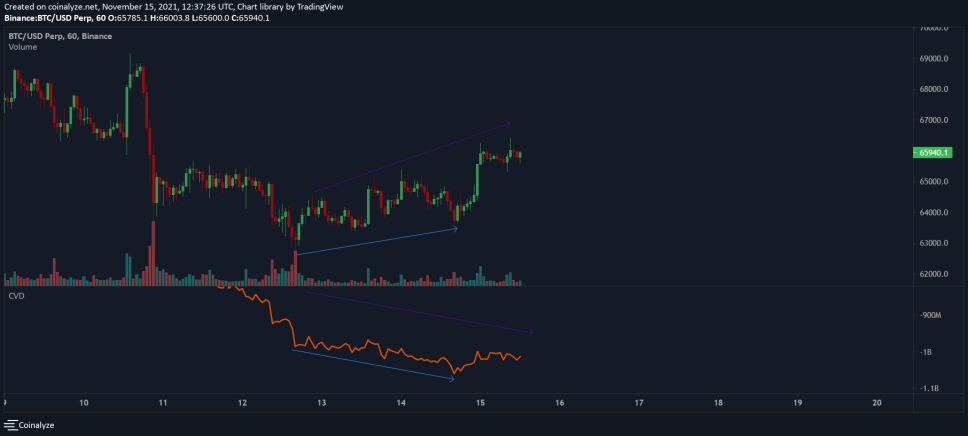Click the -1.1B CVD axis label
The height and width of the screenshot is (436, 968).
pos(928,389)
